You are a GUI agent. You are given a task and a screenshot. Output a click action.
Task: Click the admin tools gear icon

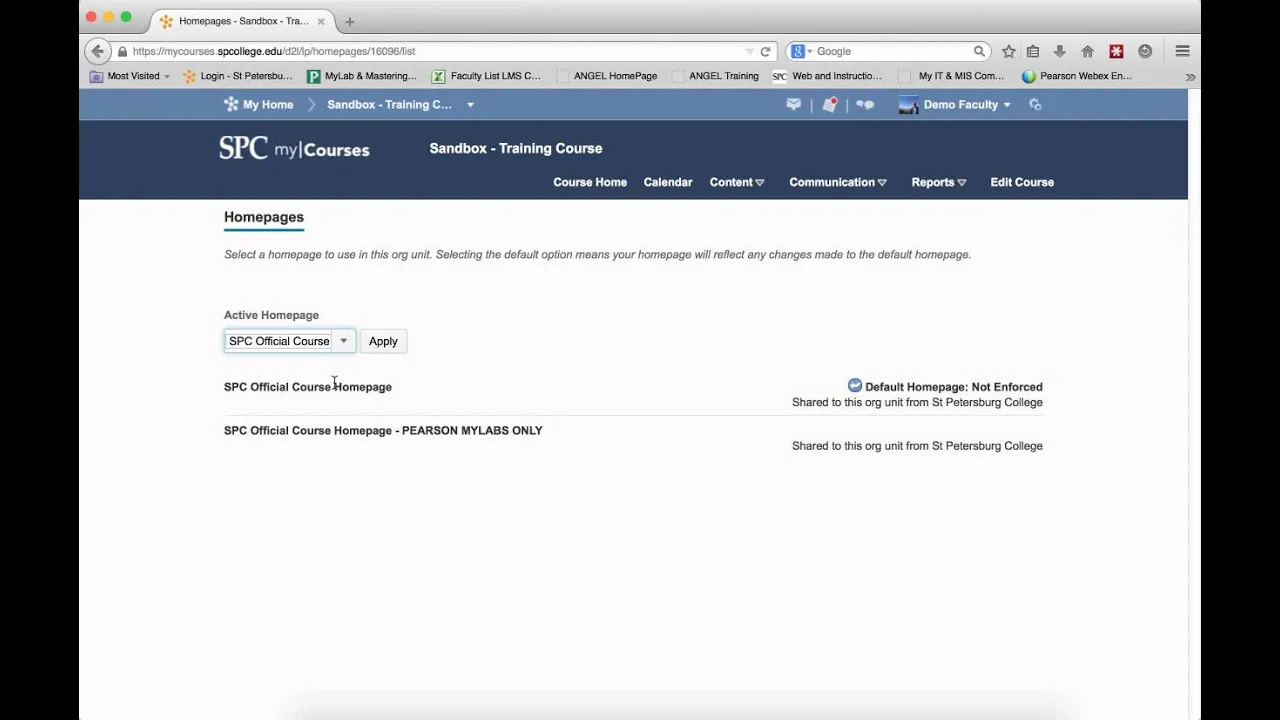[1035, 104]
